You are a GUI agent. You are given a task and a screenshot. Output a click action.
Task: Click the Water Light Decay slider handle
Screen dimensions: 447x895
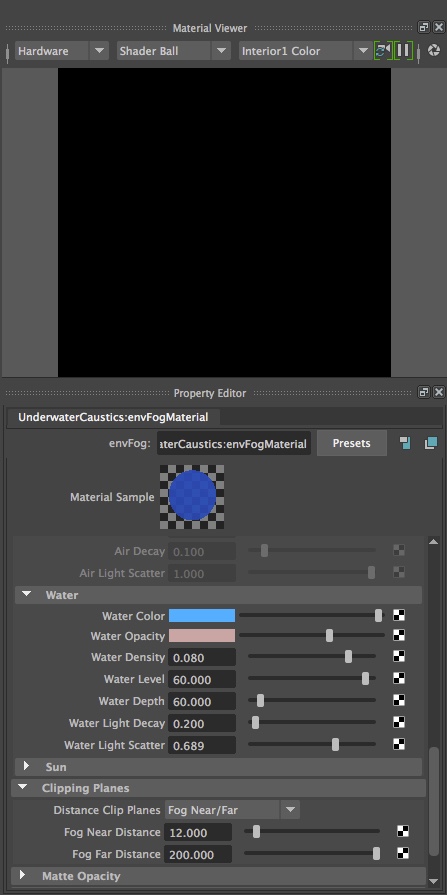coord(255,722)
